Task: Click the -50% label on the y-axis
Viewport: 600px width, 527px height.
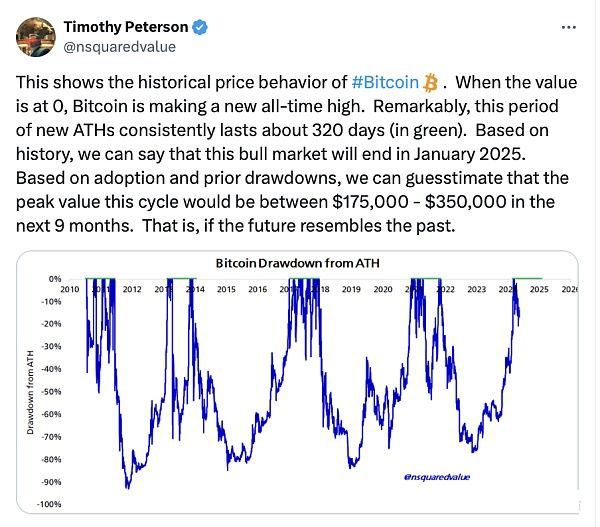Action: tap(49, 391)
